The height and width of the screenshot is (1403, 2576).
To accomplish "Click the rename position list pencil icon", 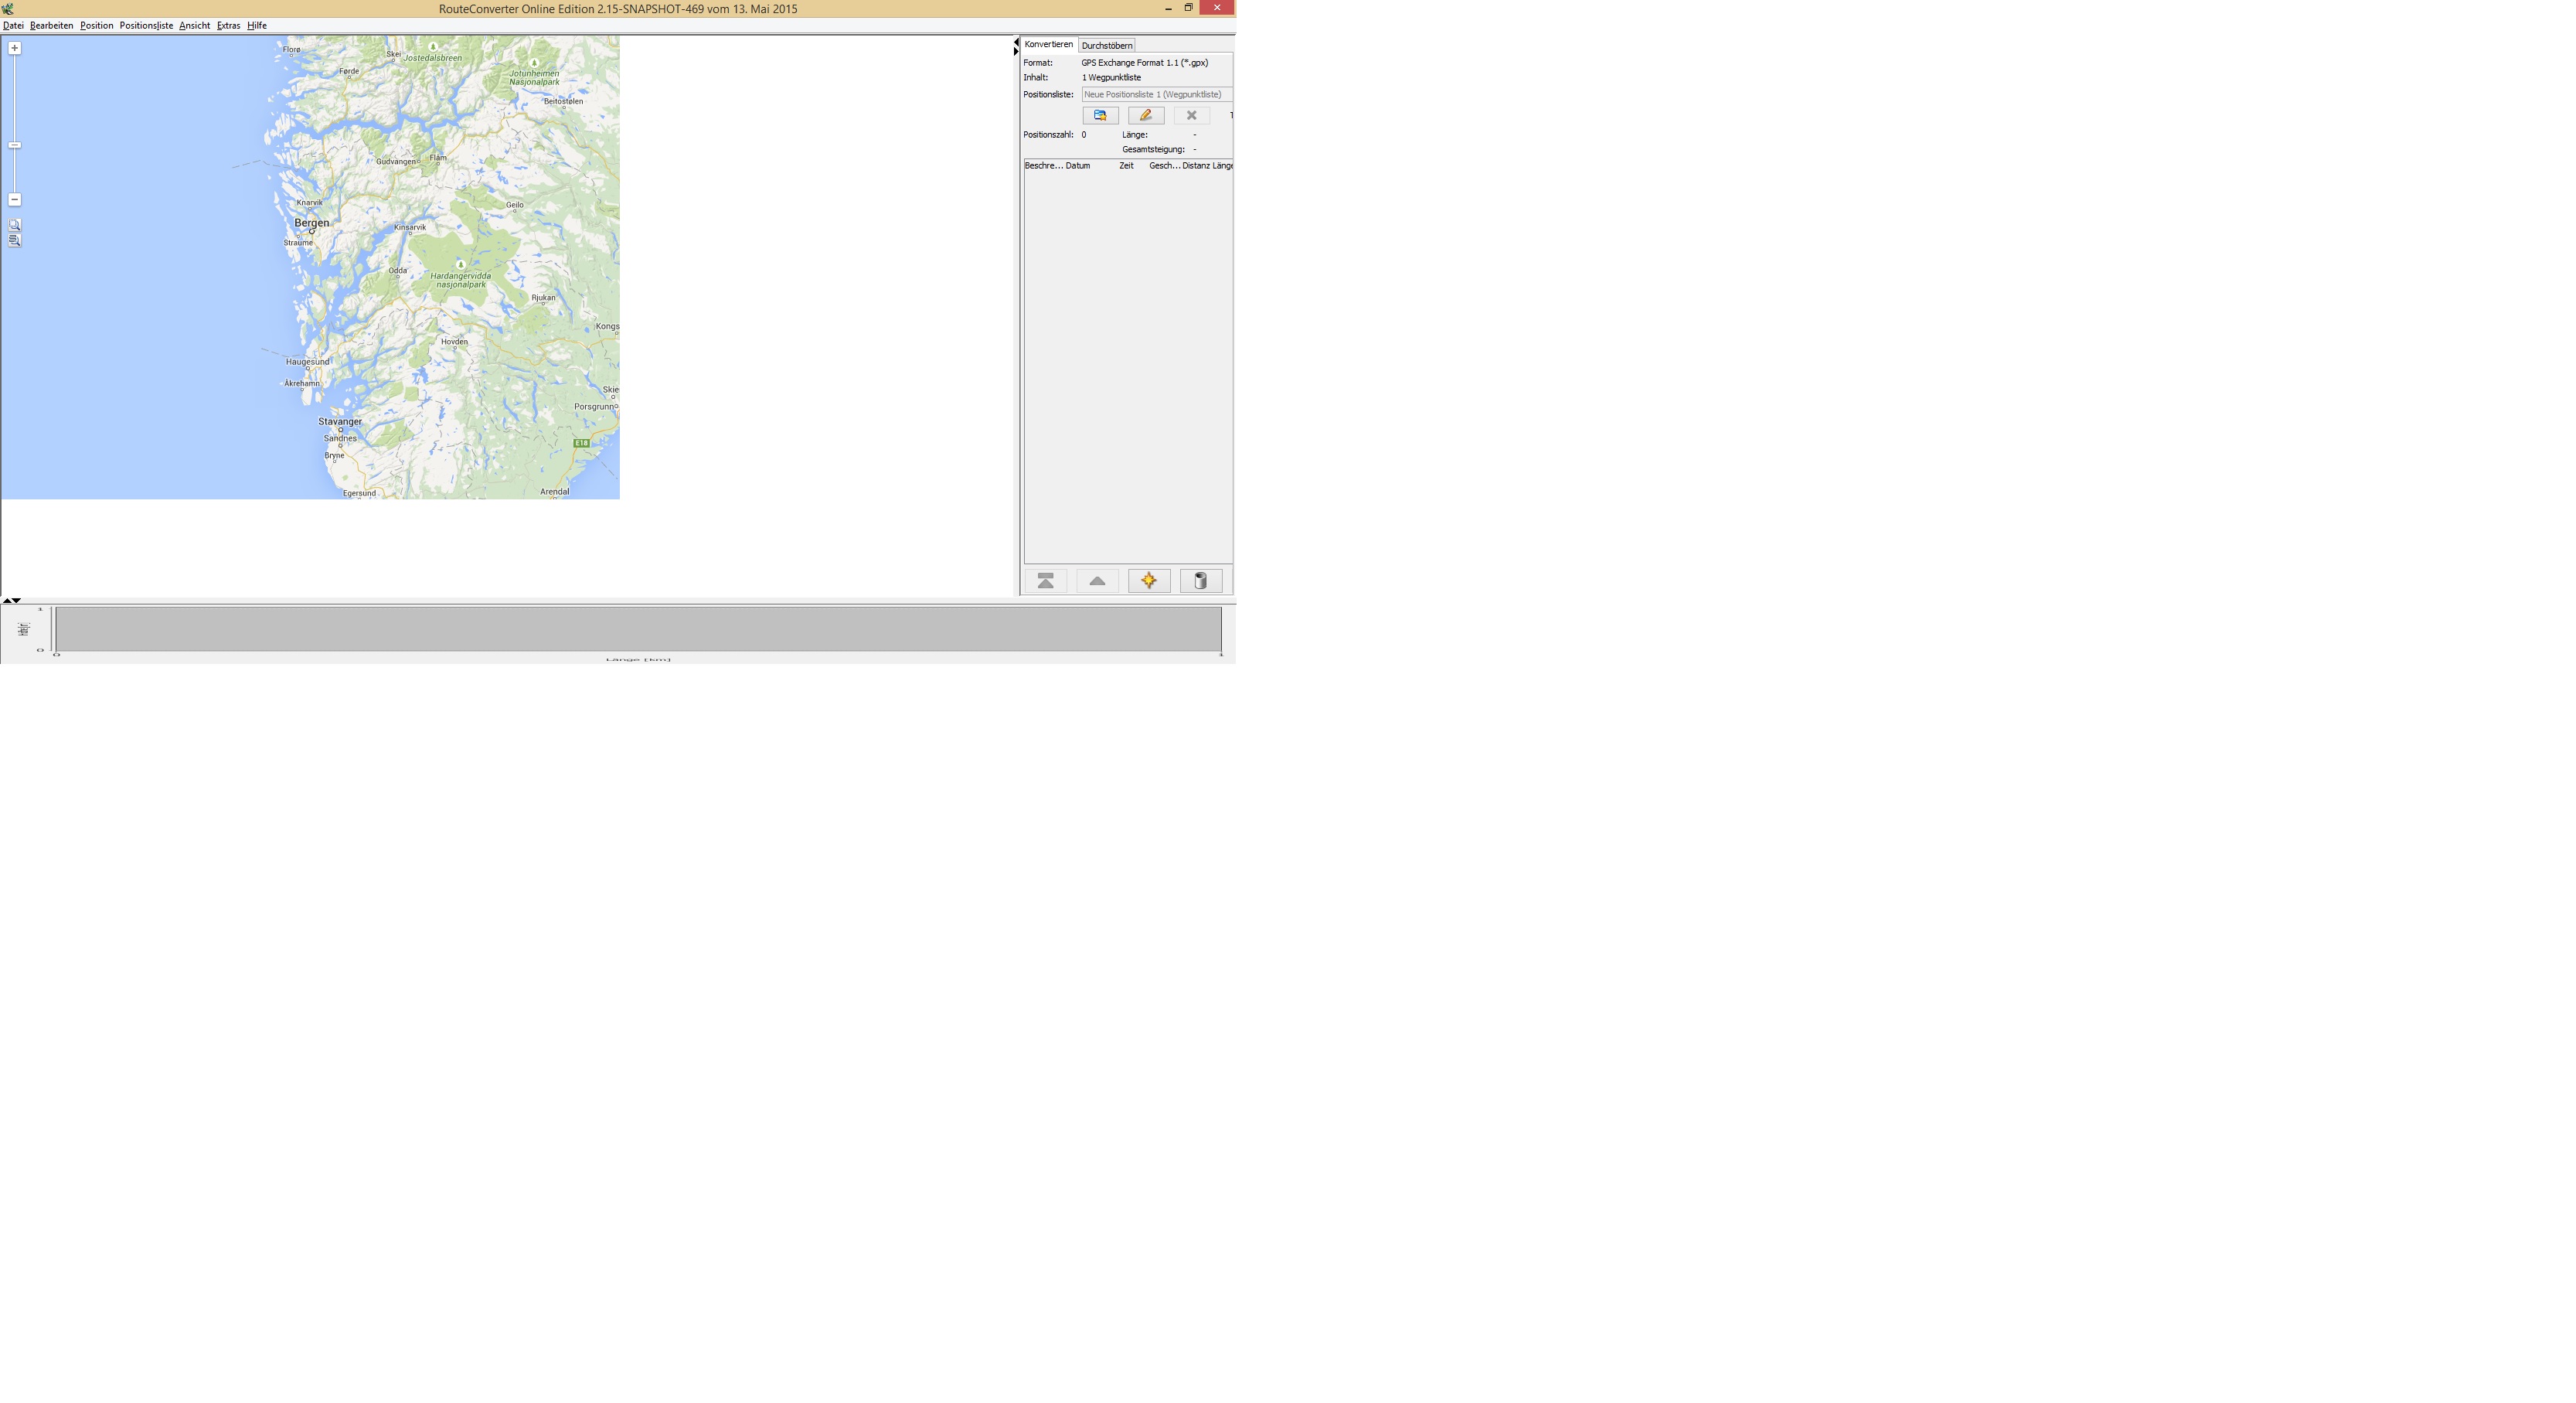I will pyautogui.click(x=1146, y=116).
